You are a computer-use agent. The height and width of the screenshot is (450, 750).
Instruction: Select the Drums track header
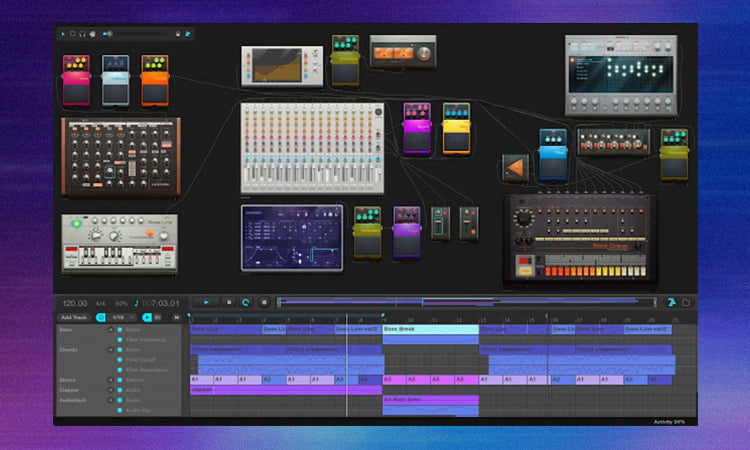(x=68, y=380)
